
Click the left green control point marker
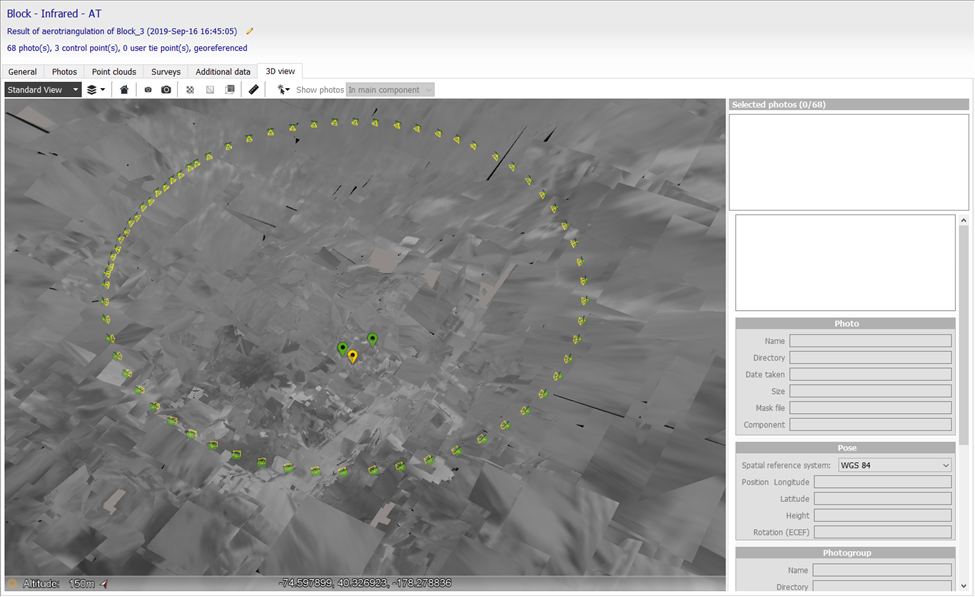(x=342, y=348)
